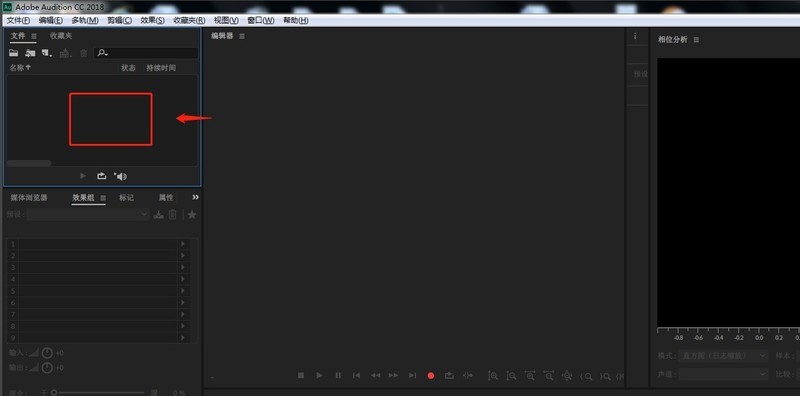
Task: Click the Skip Selection icon in transport
Action: (x=467, y=375)
